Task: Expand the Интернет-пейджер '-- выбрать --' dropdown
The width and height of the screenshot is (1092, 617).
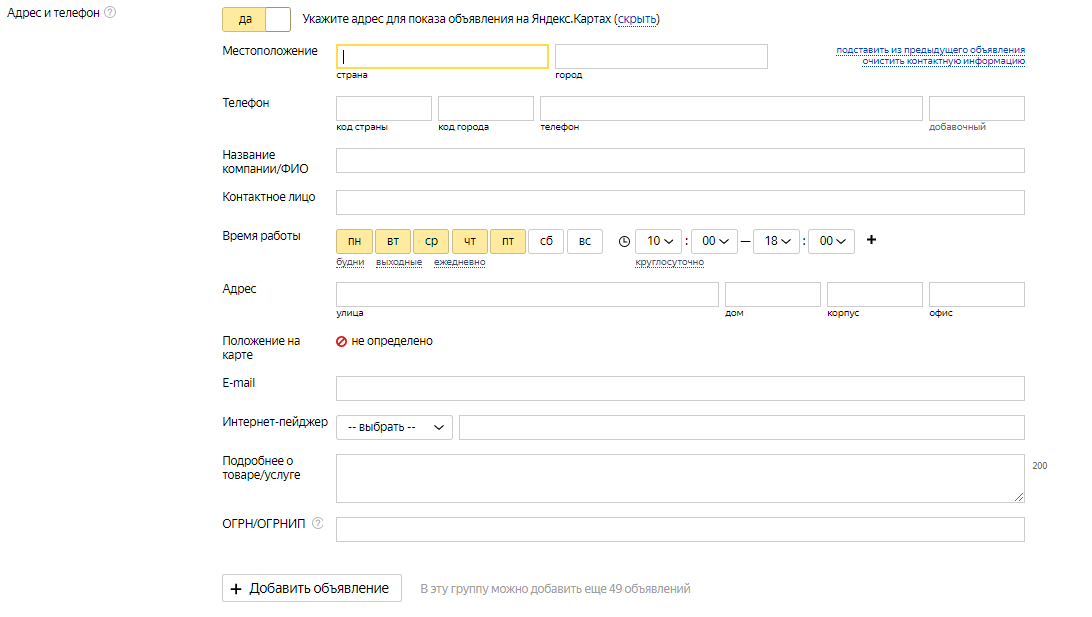Action: (394, 427)
